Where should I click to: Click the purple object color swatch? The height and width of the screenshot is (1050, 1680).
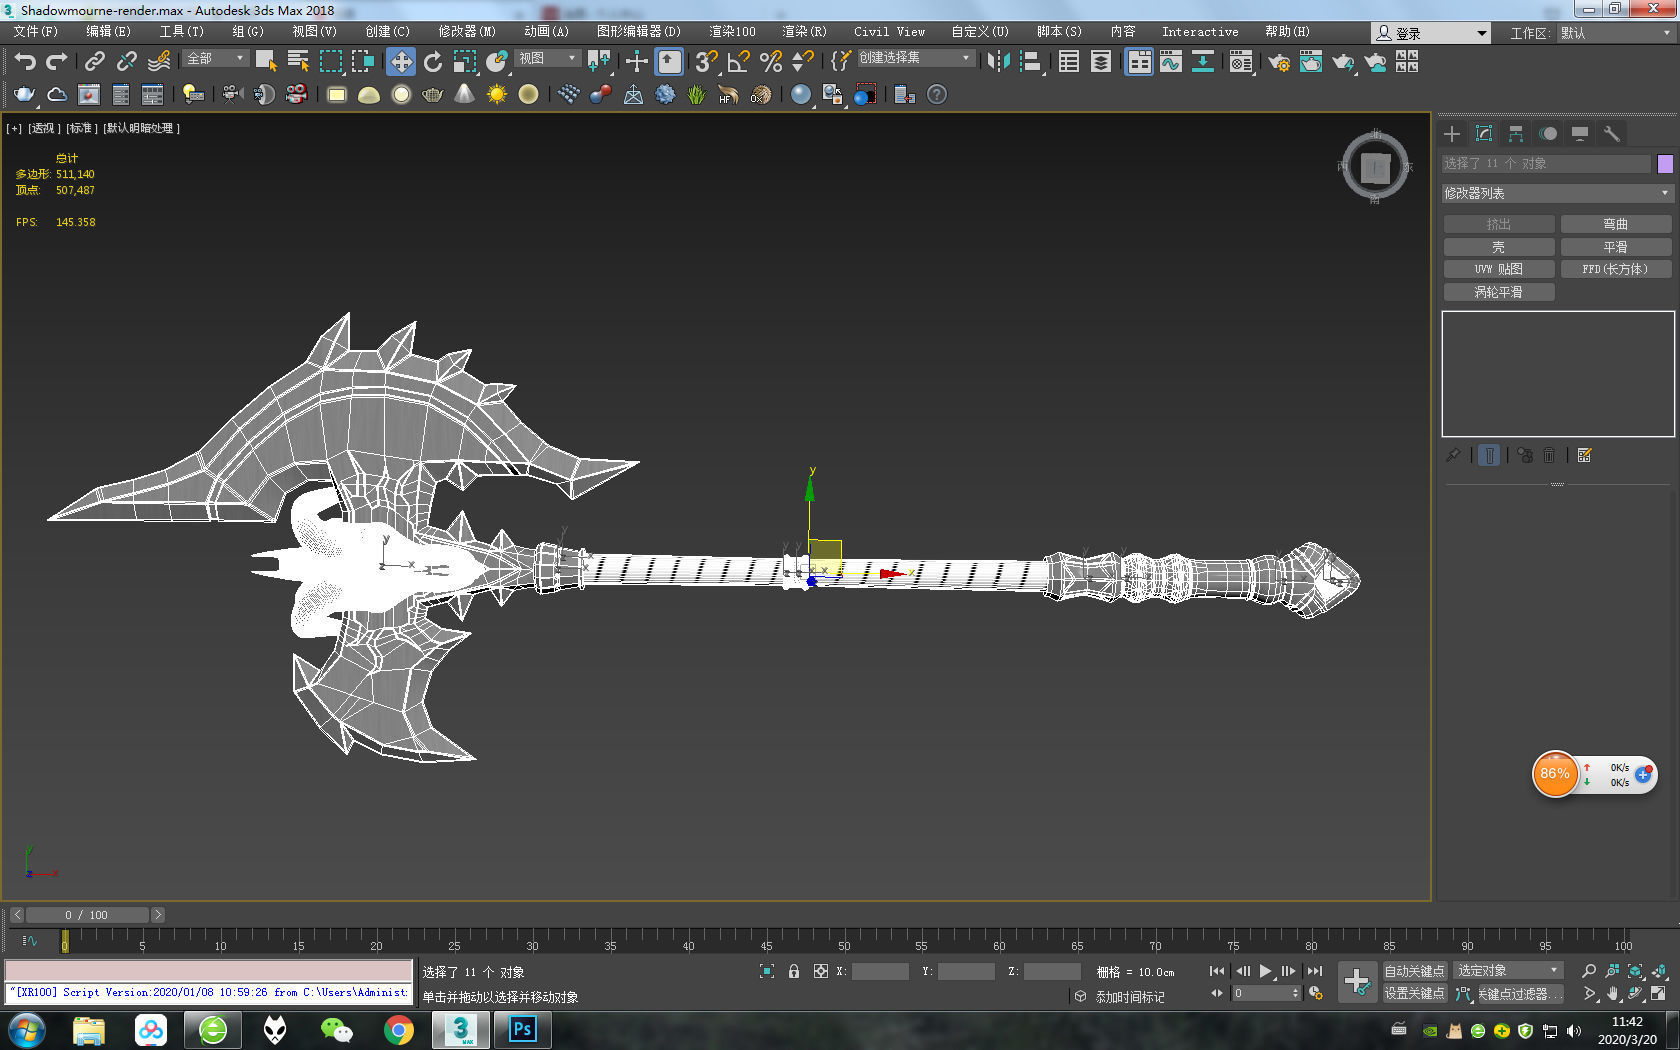click(1665, 164)
